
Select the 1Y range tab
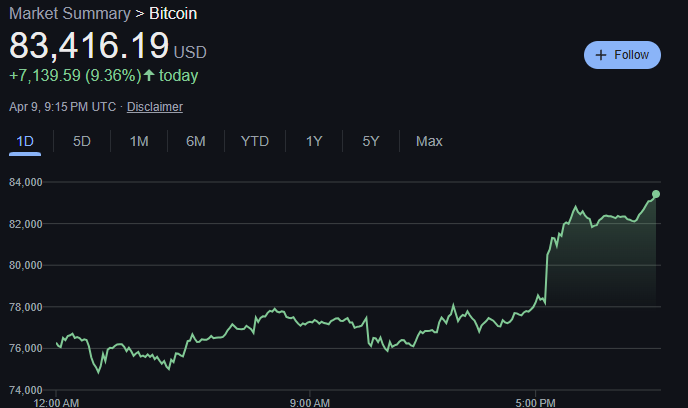(x=314, y=141)
